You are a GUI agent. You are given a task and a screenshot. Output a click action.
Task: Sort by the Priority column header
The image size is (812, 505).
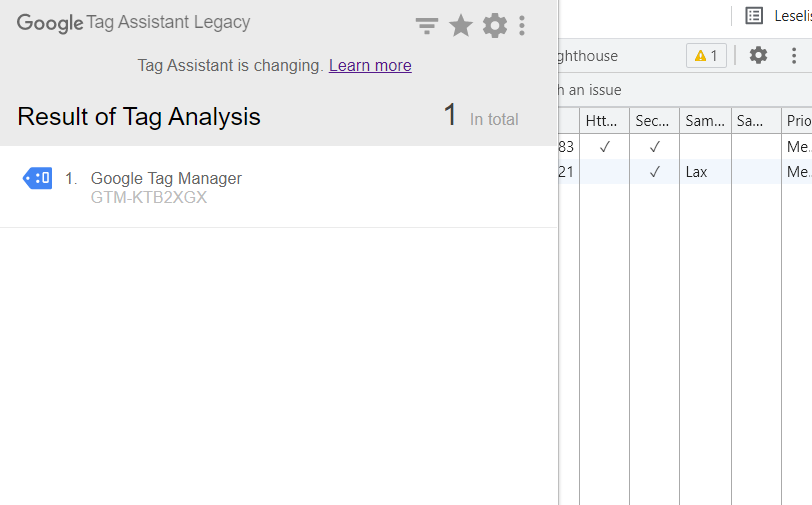[798, 121]
